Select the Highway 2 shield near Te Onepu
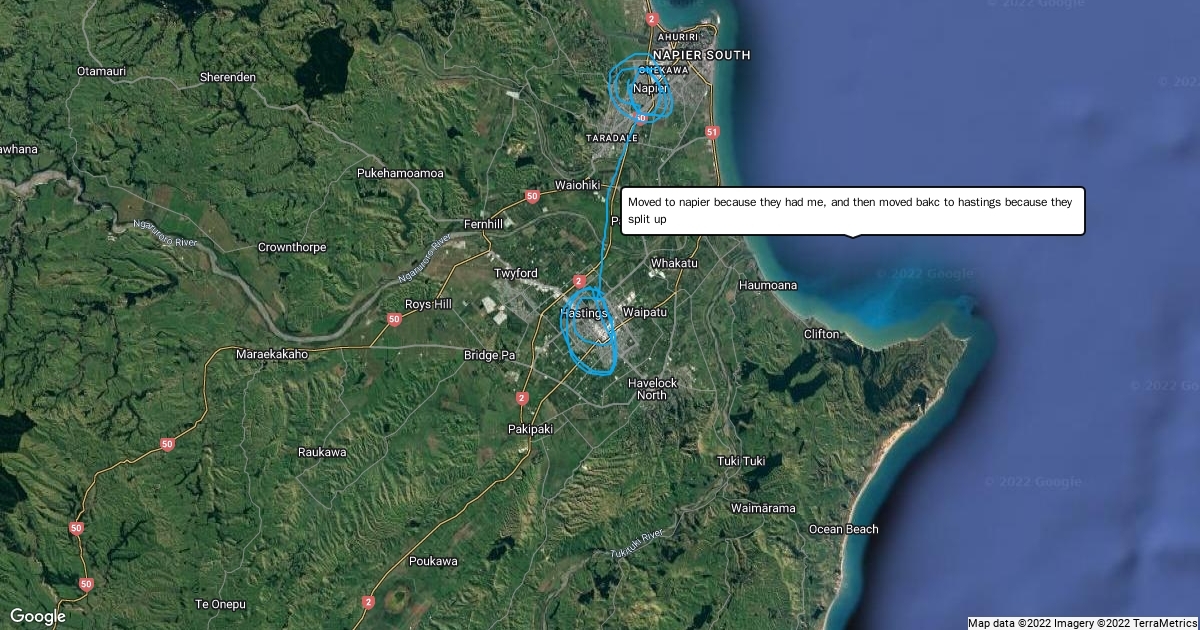Image resolution: width=1200 pixels, height=630 pixels. point(368,602)
